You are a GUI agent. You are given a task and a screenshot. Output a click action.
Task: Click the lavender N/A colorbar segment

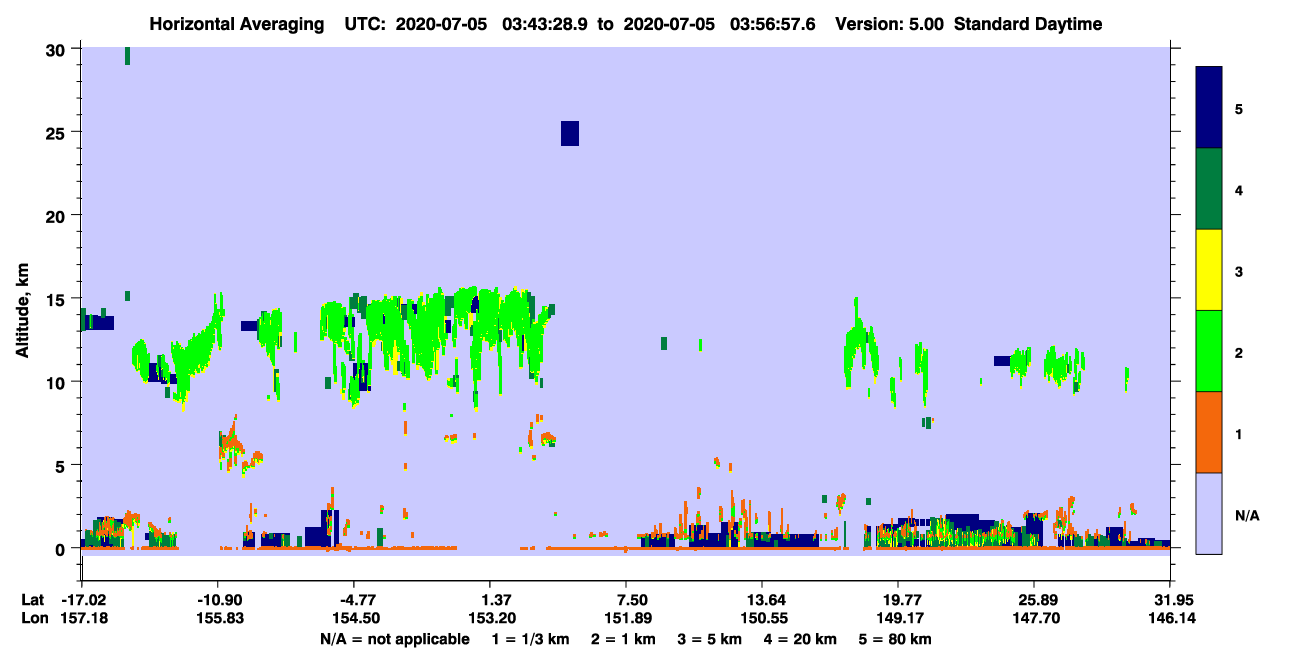click(x=1209, y=513)
